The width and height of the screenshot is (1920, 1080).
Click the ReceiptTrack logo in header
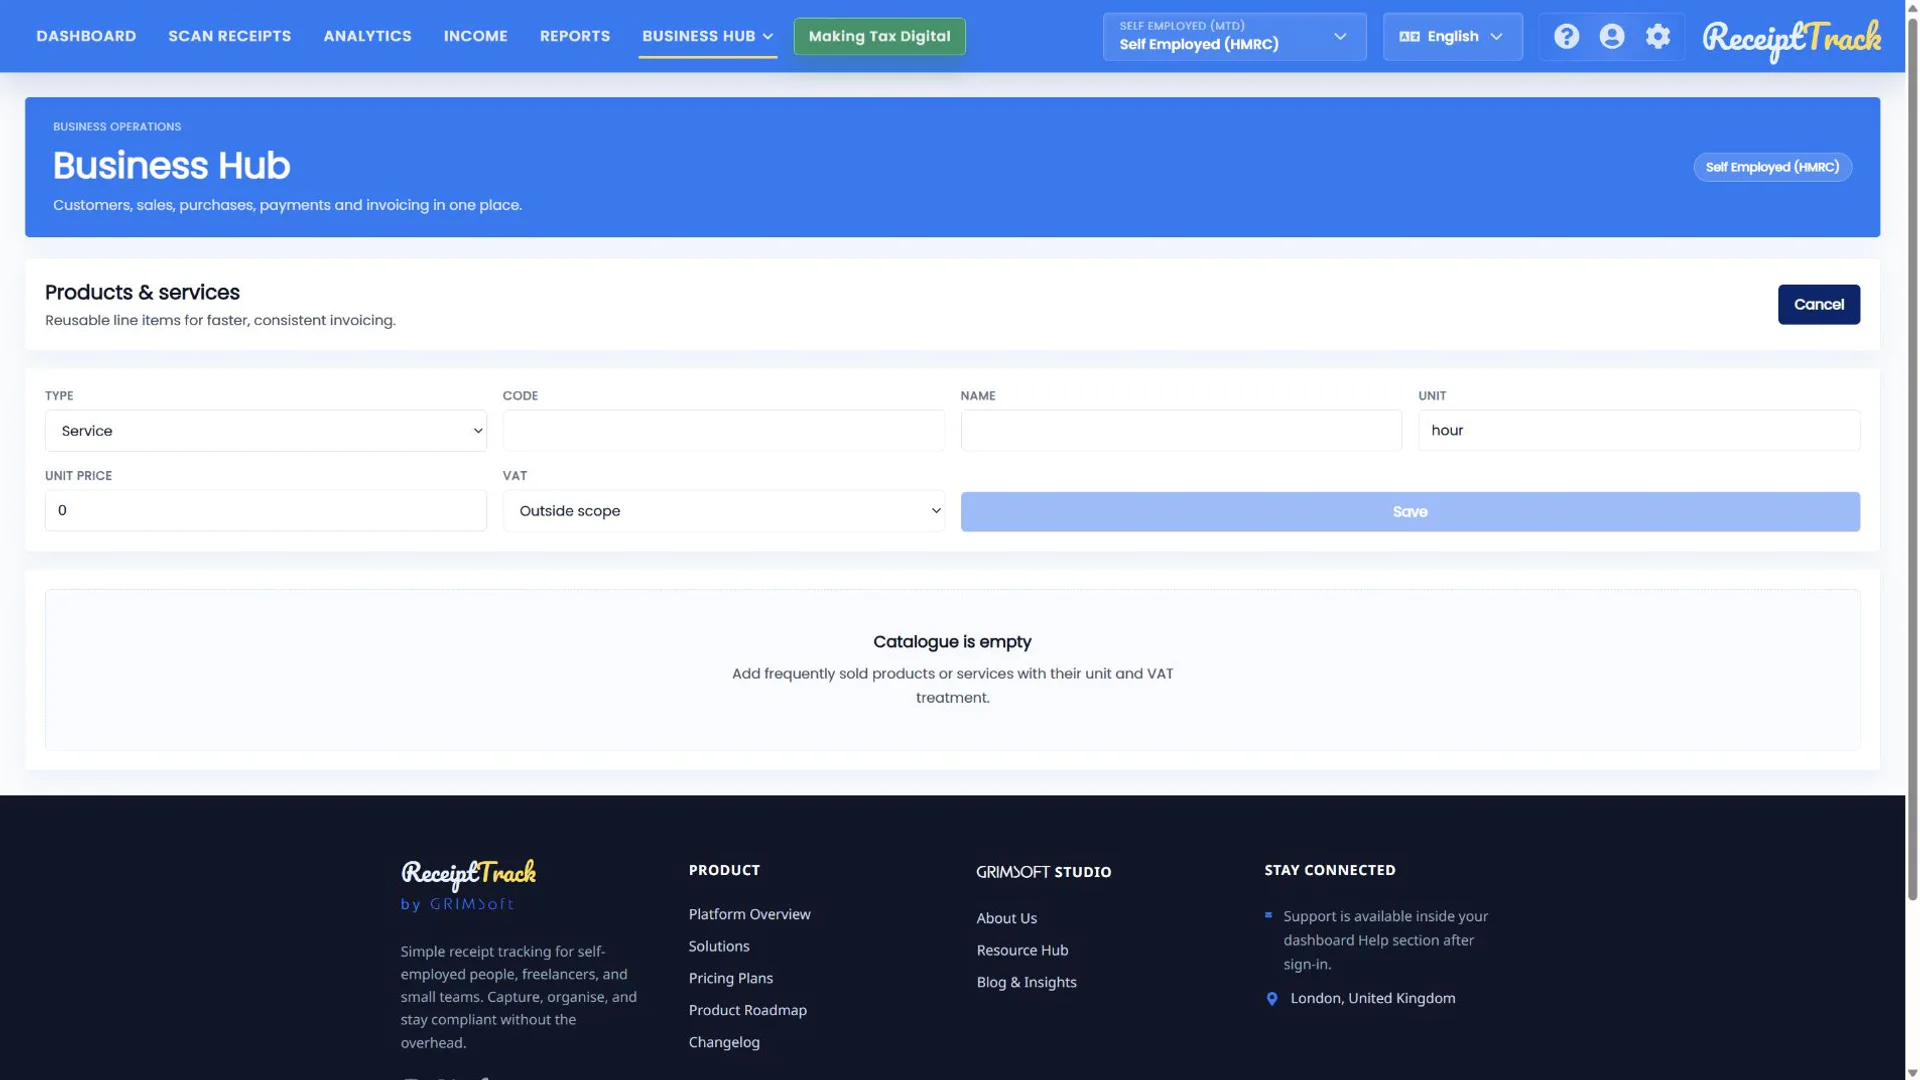click(1791, 39)
